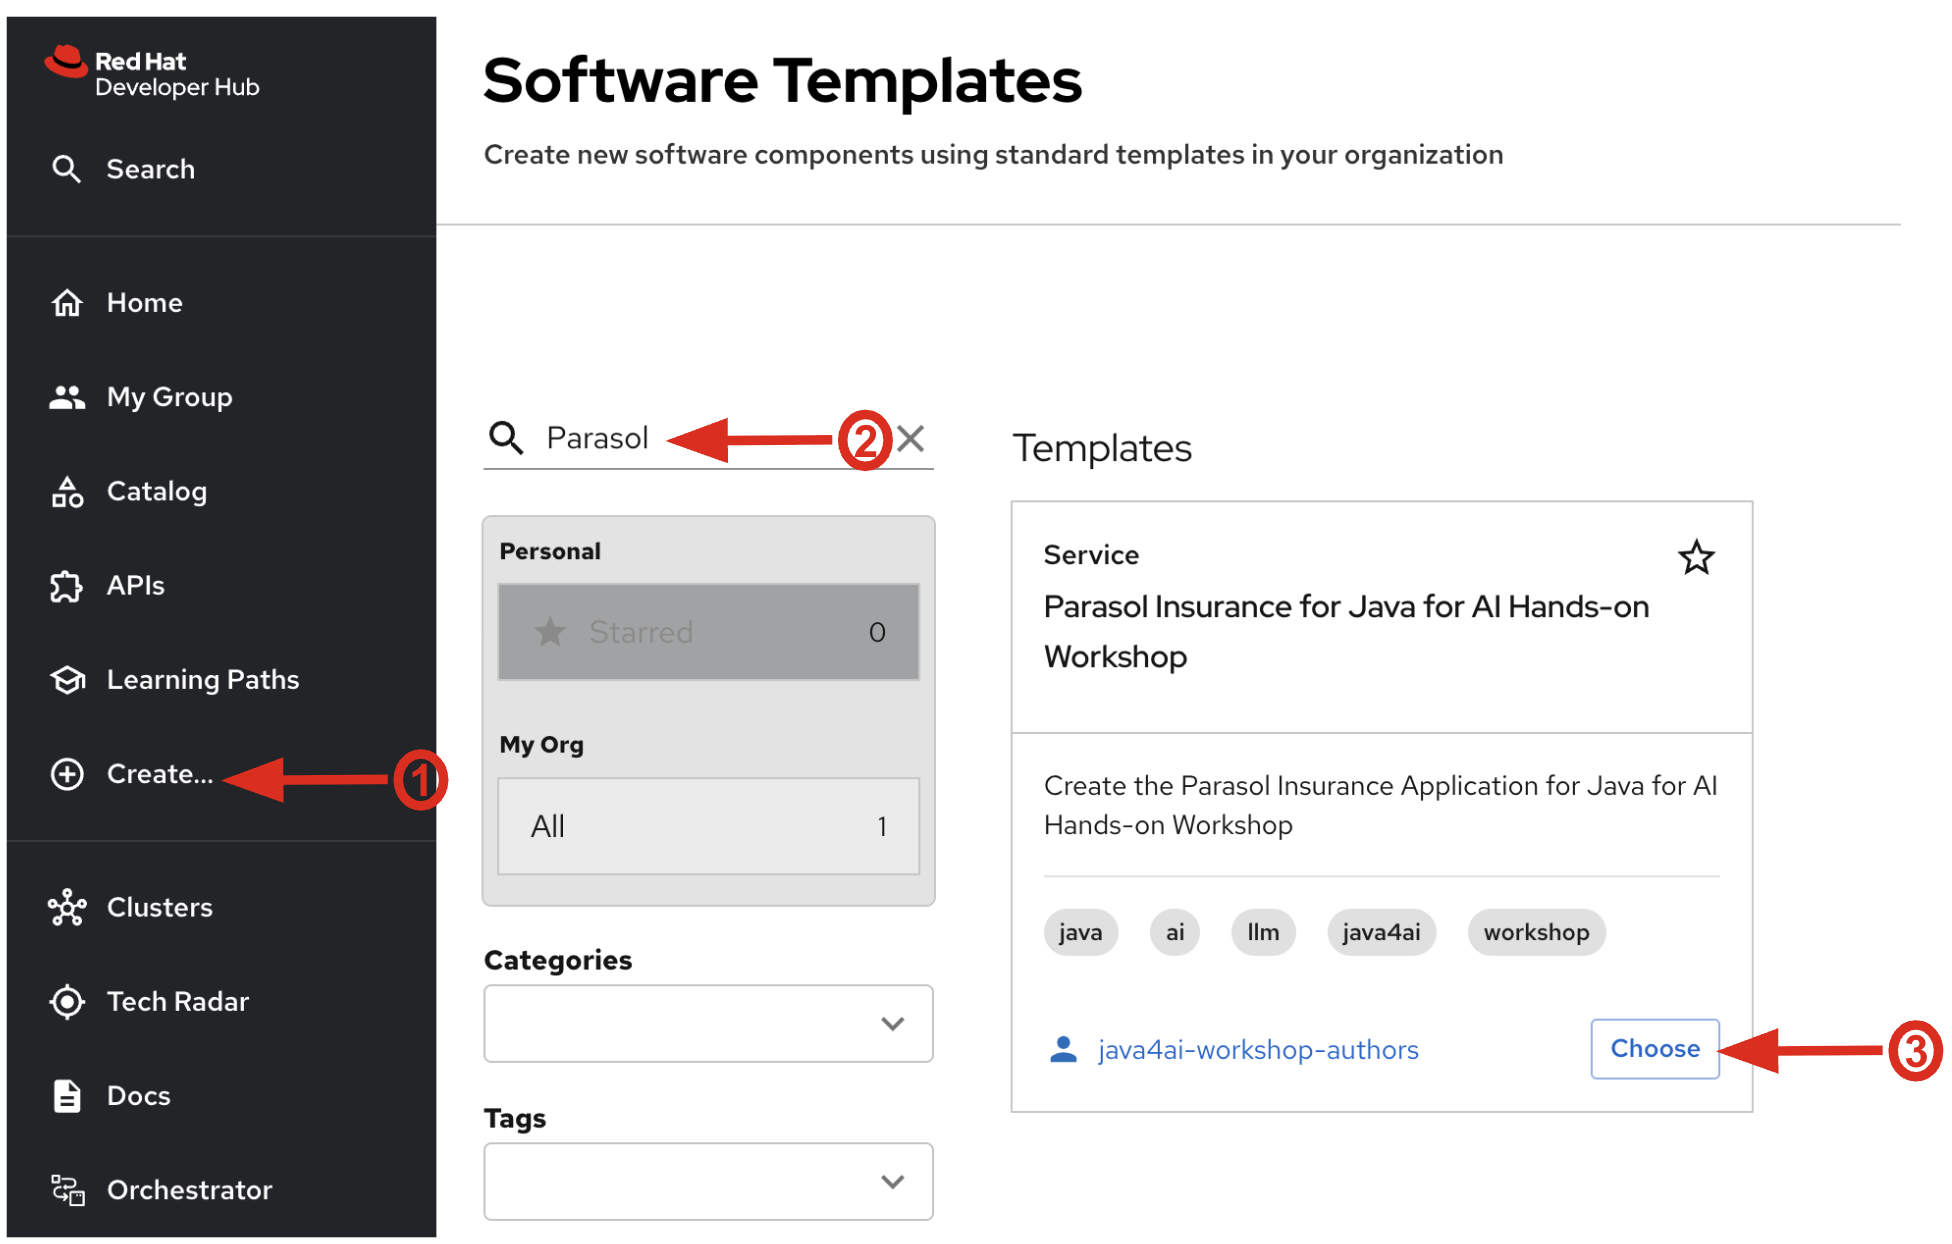Click the My Org filter group label
The width and height of the screenshot is (1952, 1244).
[x=541, y=745]
